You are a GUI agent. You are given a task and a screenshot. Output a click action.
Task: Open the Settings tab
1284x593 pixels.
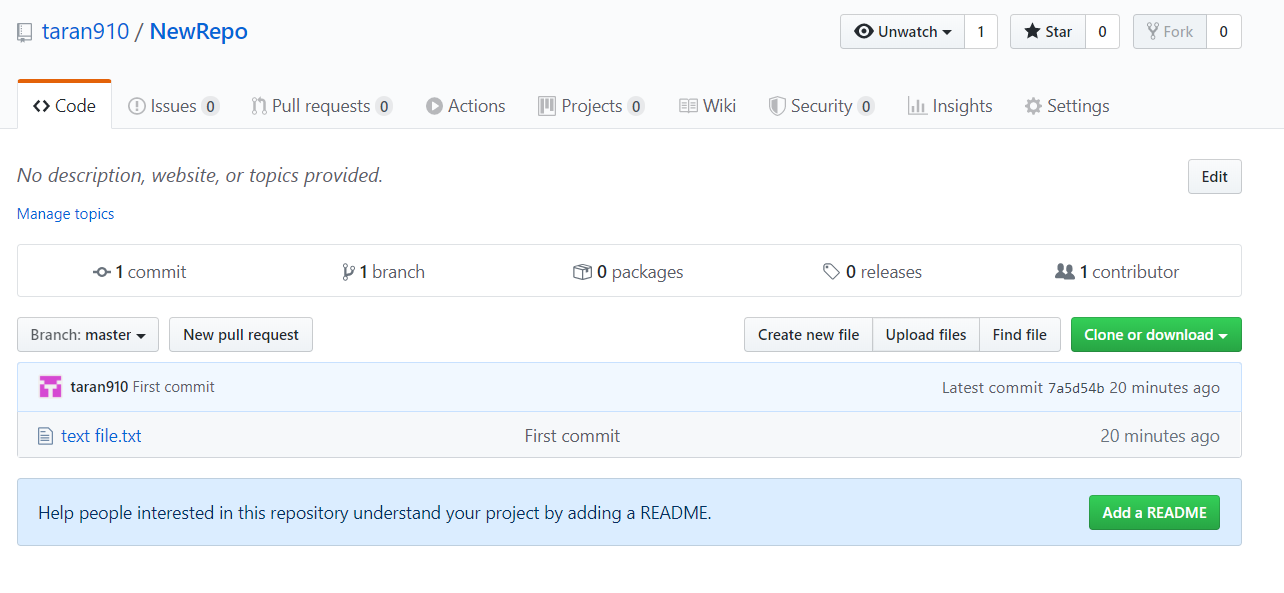click(1067, 106)
